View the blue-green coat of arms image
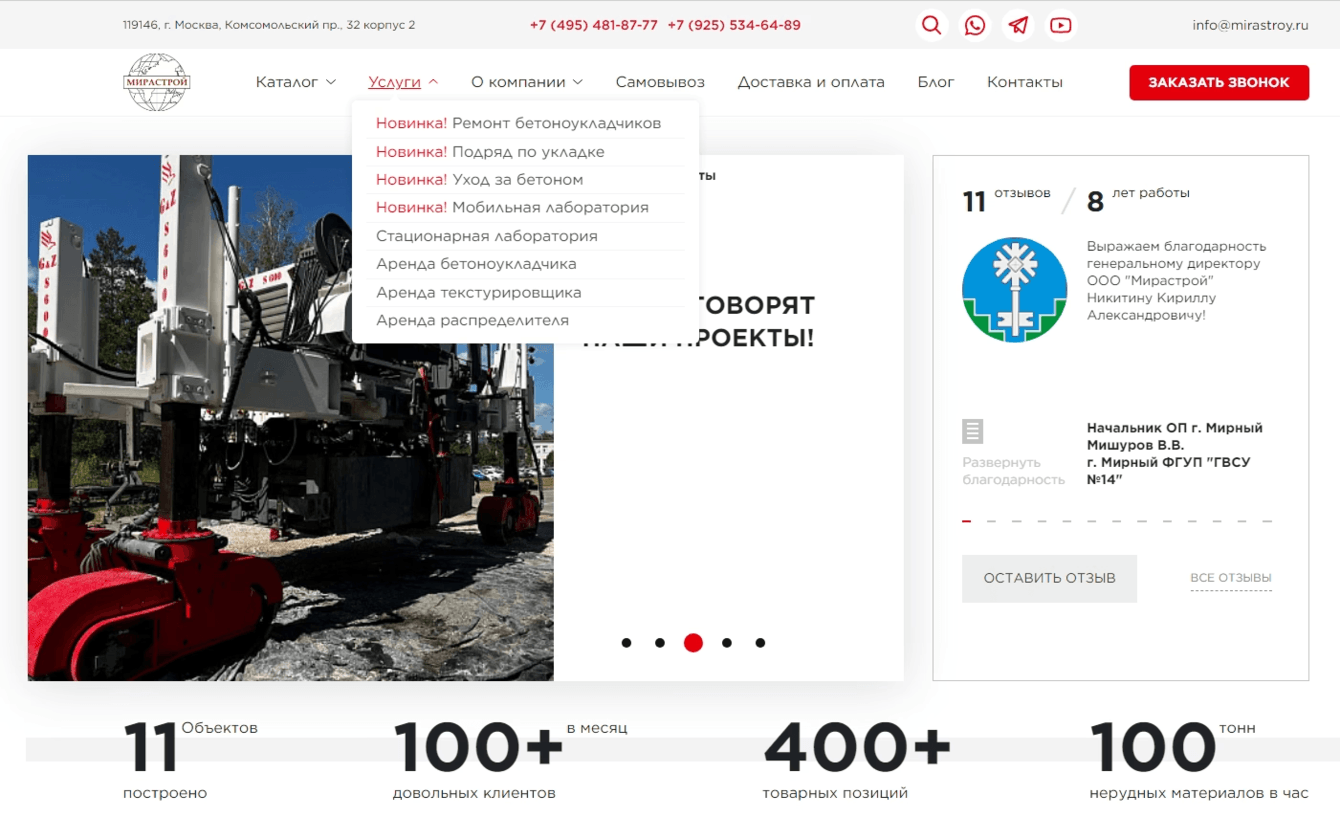This screenshot has height=817, width=1340. point(1014,290)
